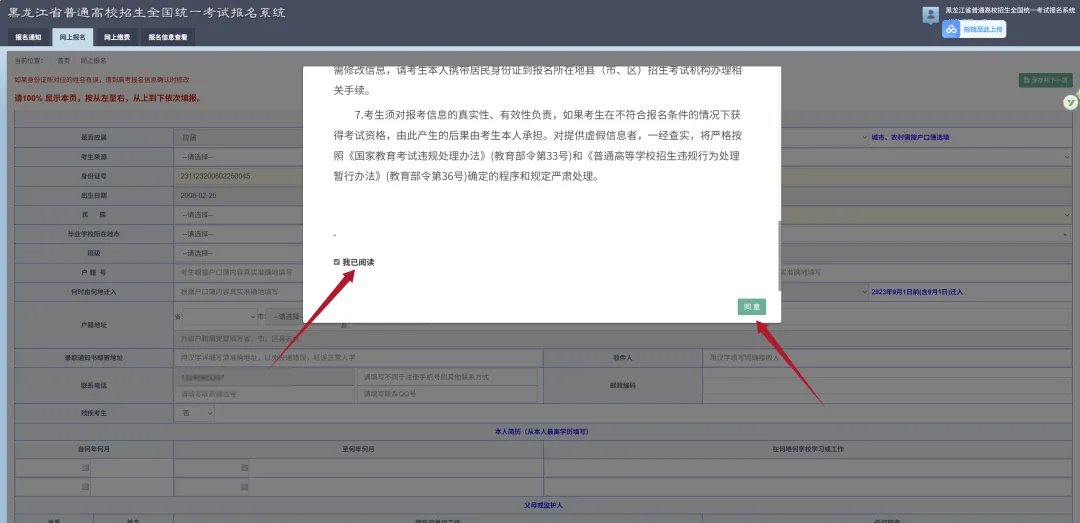Screen dimensions: 1080x523
Task: Click the 户籍号 input field
Action: click(x=238, y=273)
